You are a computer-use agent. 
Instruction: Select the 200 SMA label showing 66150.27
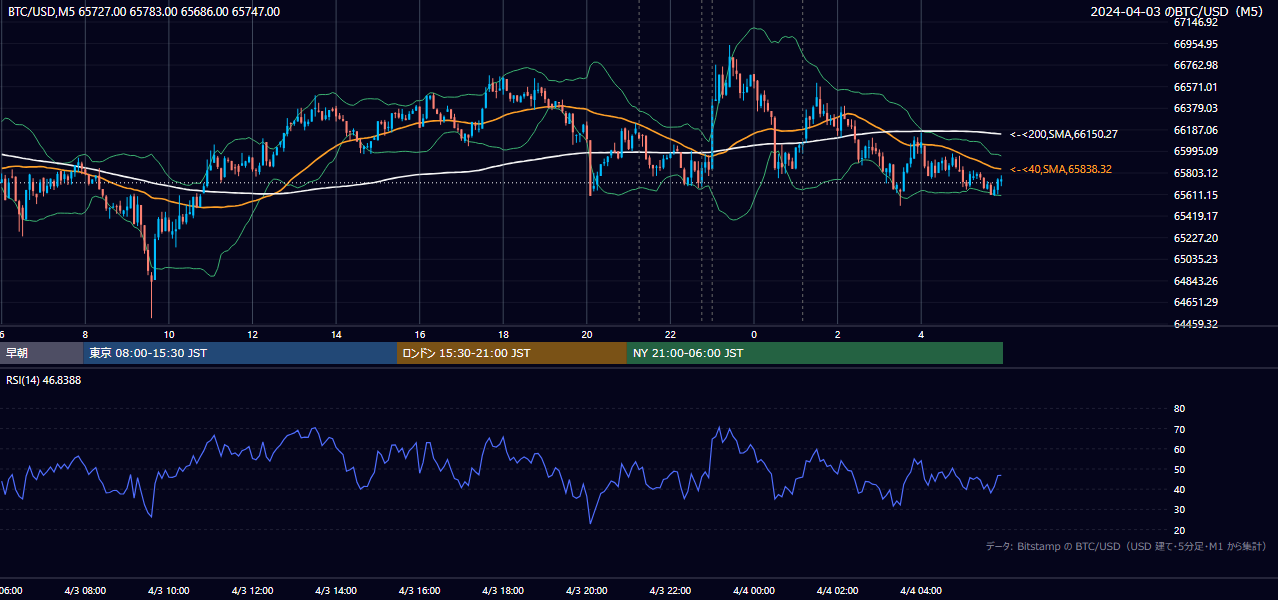1064,134
